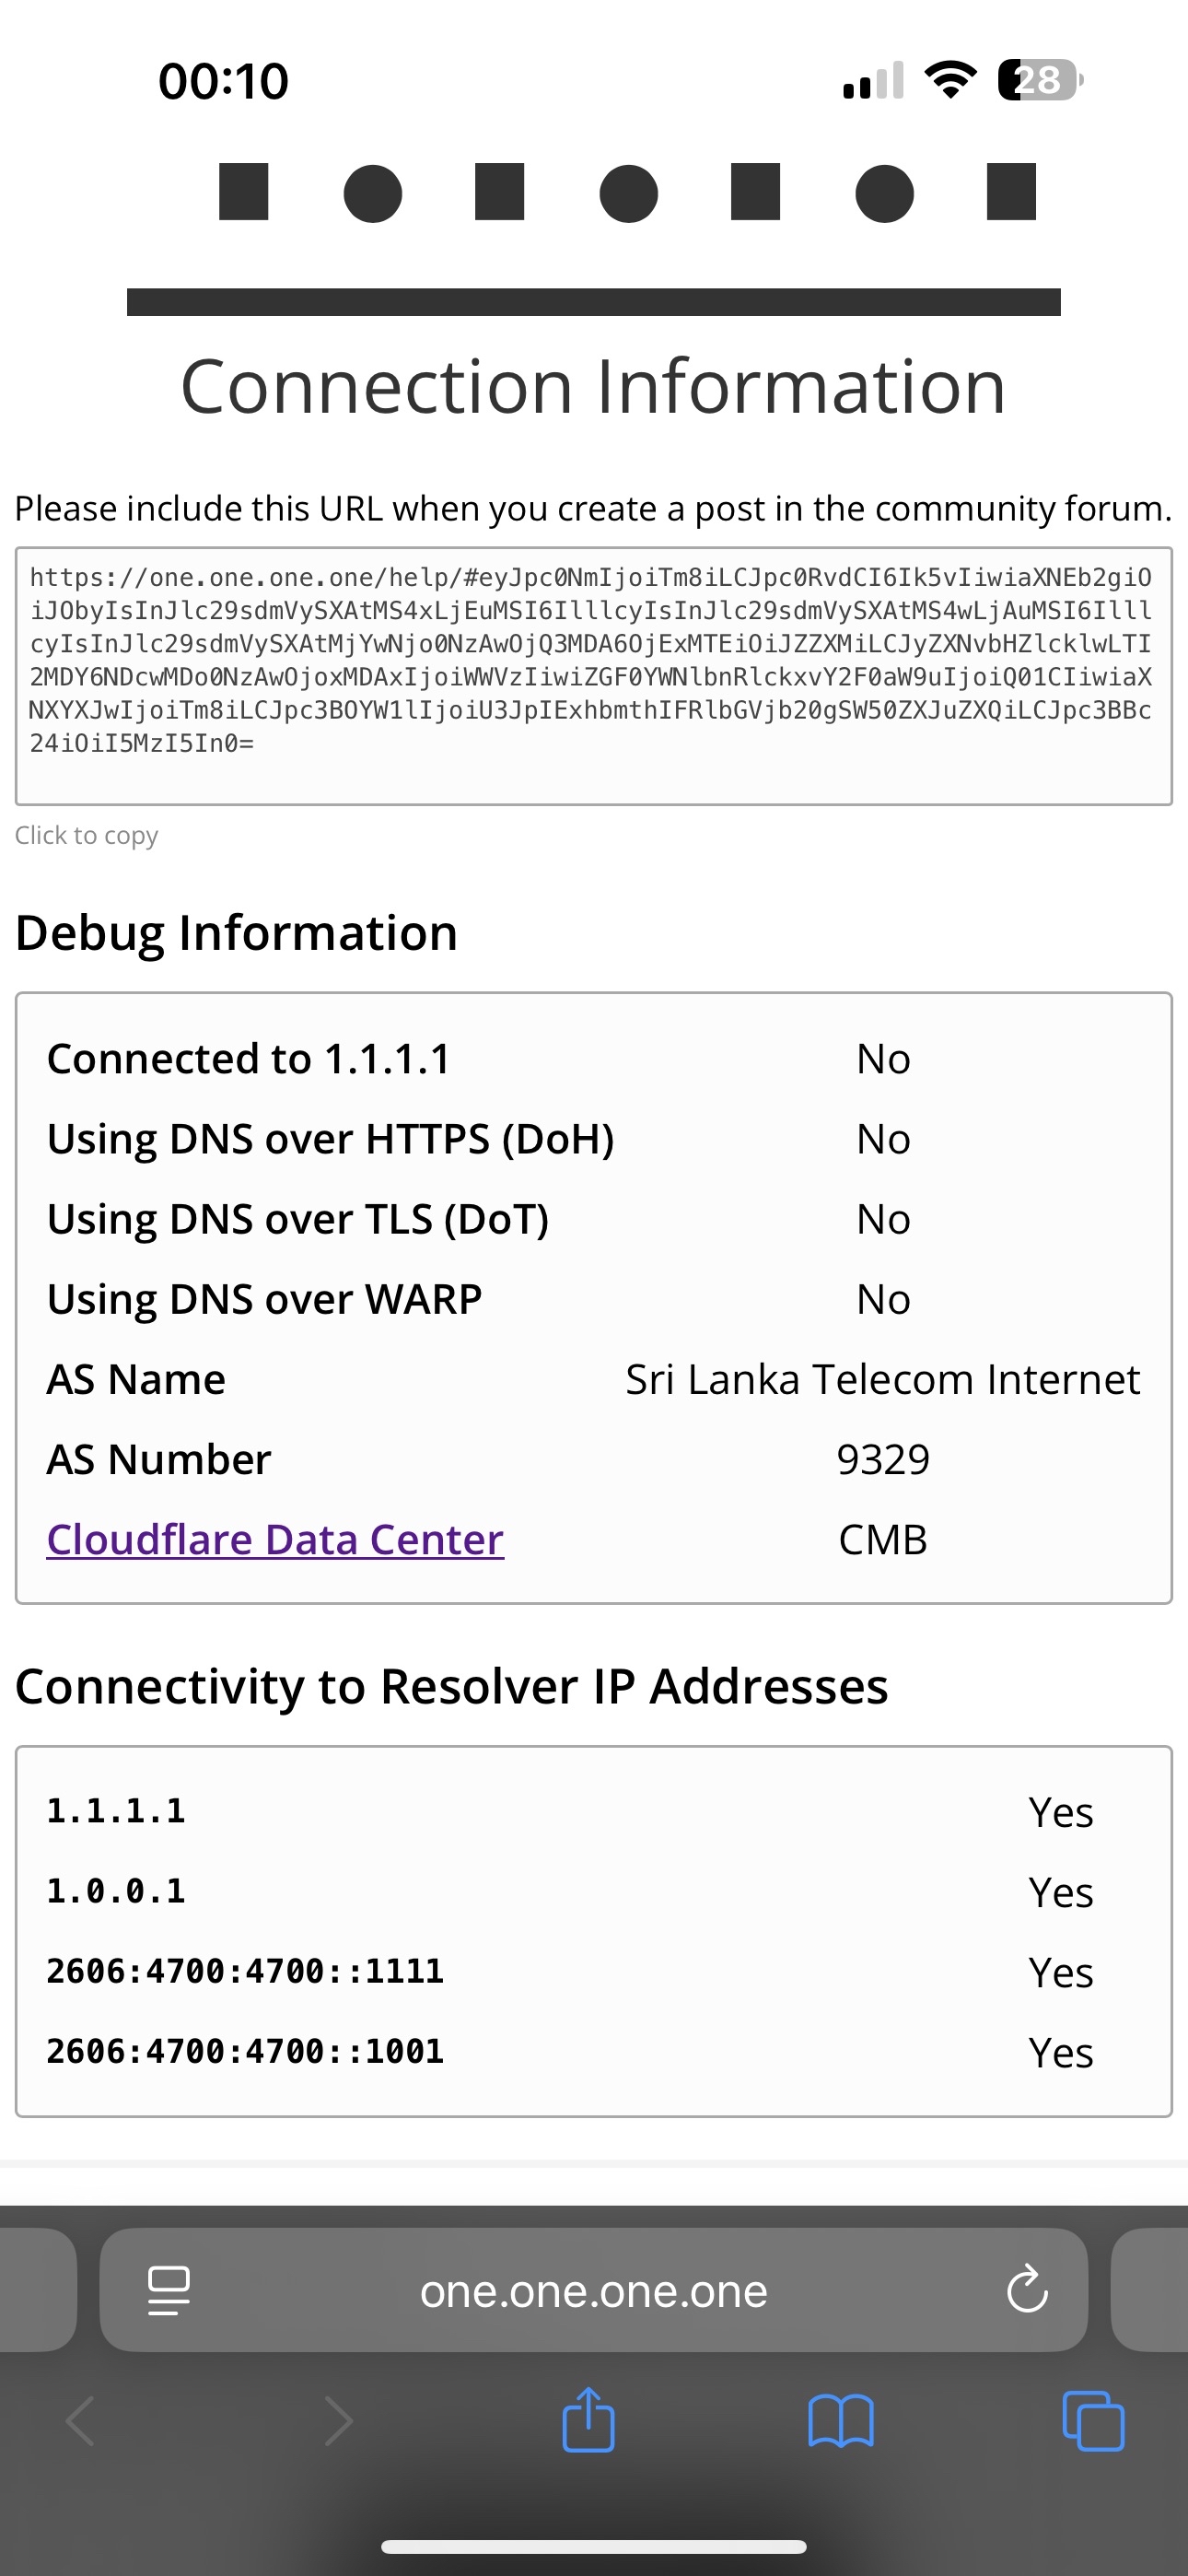Open the bookmarks book icon

click(840, 2421)
